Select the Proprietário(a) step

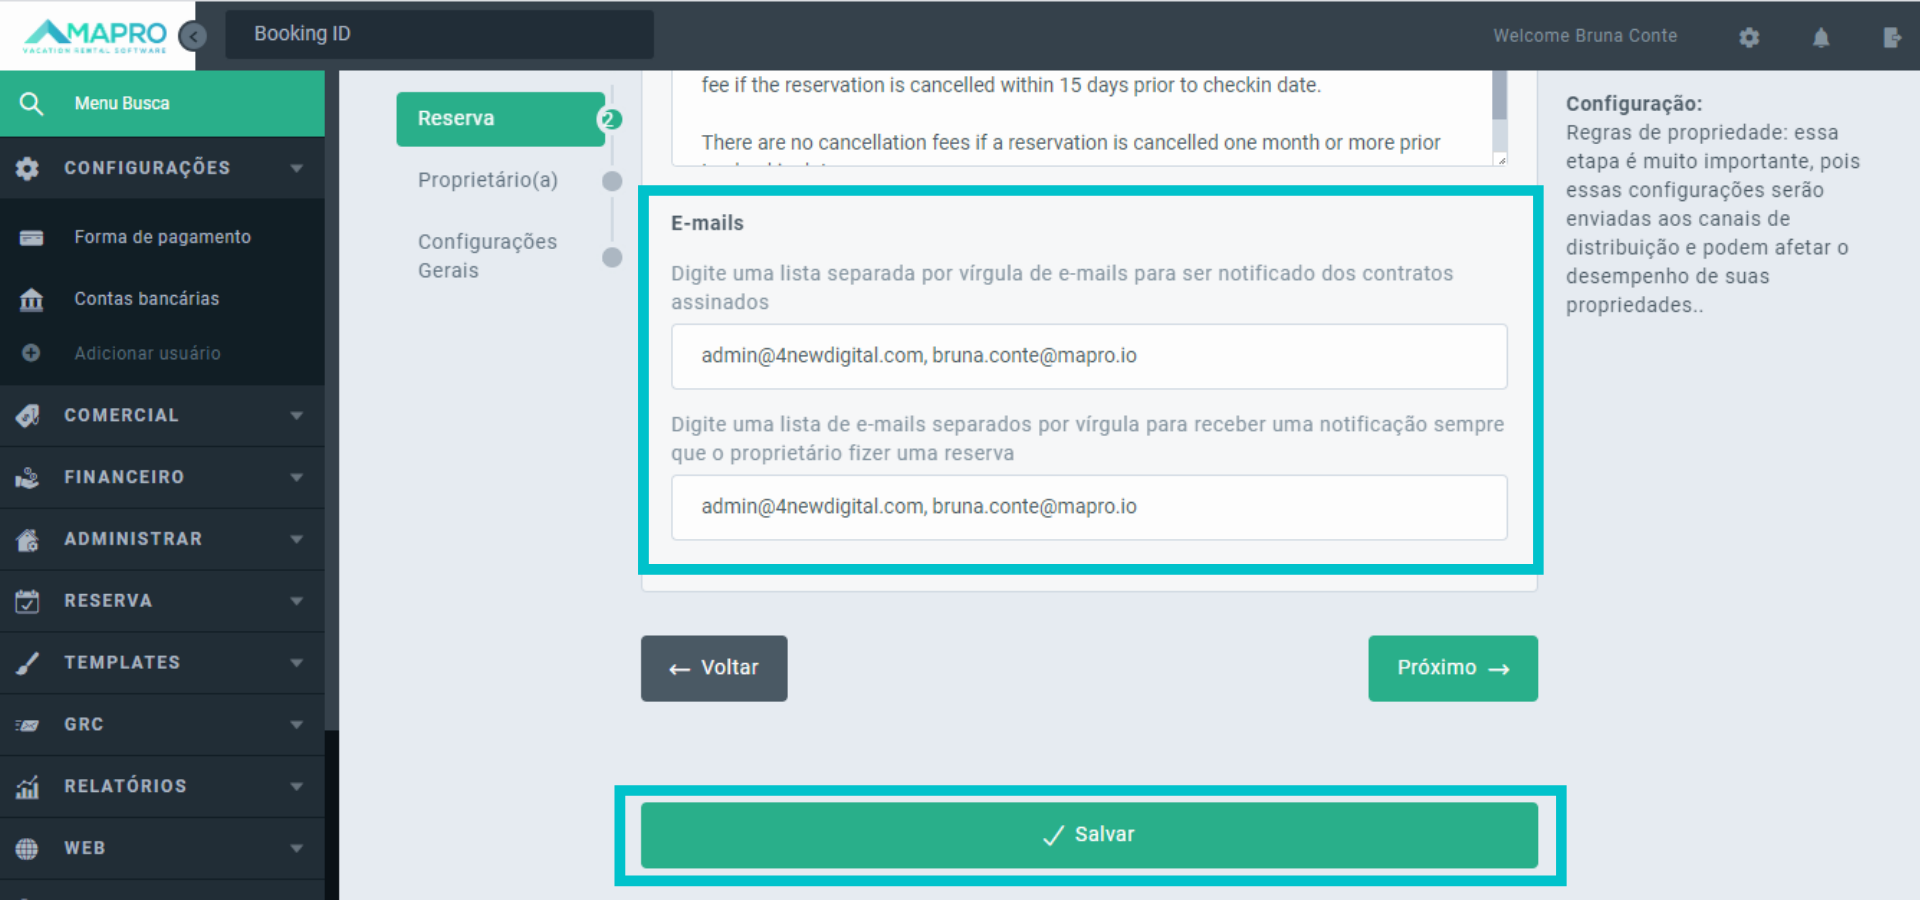[x=488, y=180]
